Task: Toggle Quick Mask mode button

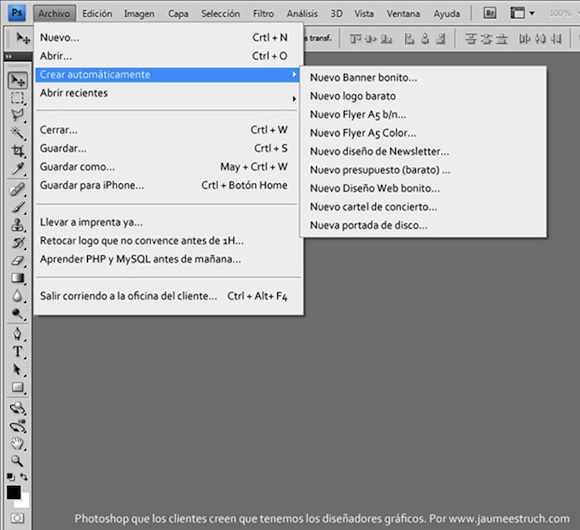Action: [17, 518]
